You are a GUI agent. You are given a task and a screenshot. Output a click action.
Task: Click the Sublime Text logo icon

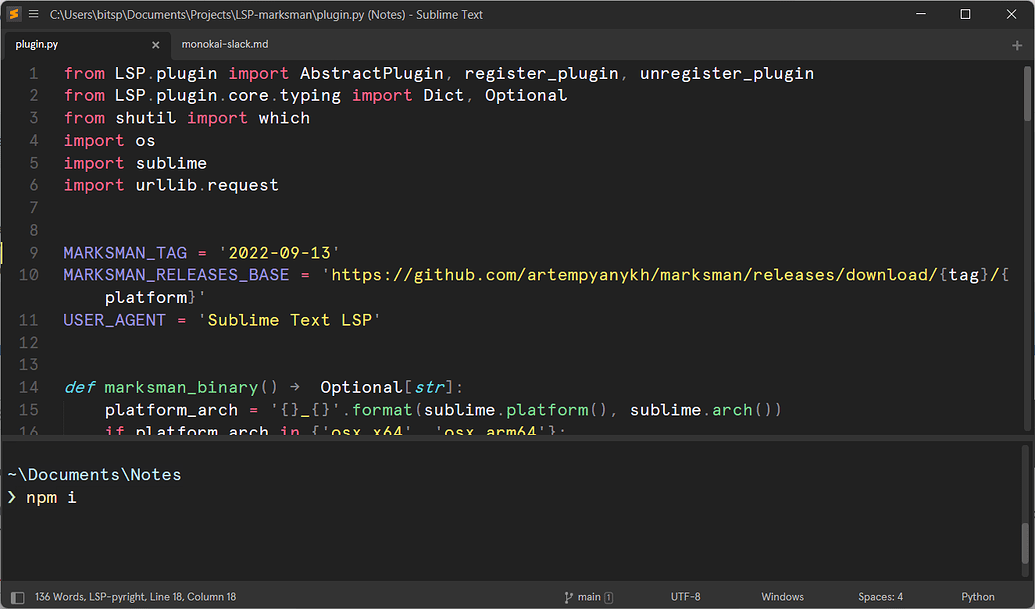(x=13, y=14)
